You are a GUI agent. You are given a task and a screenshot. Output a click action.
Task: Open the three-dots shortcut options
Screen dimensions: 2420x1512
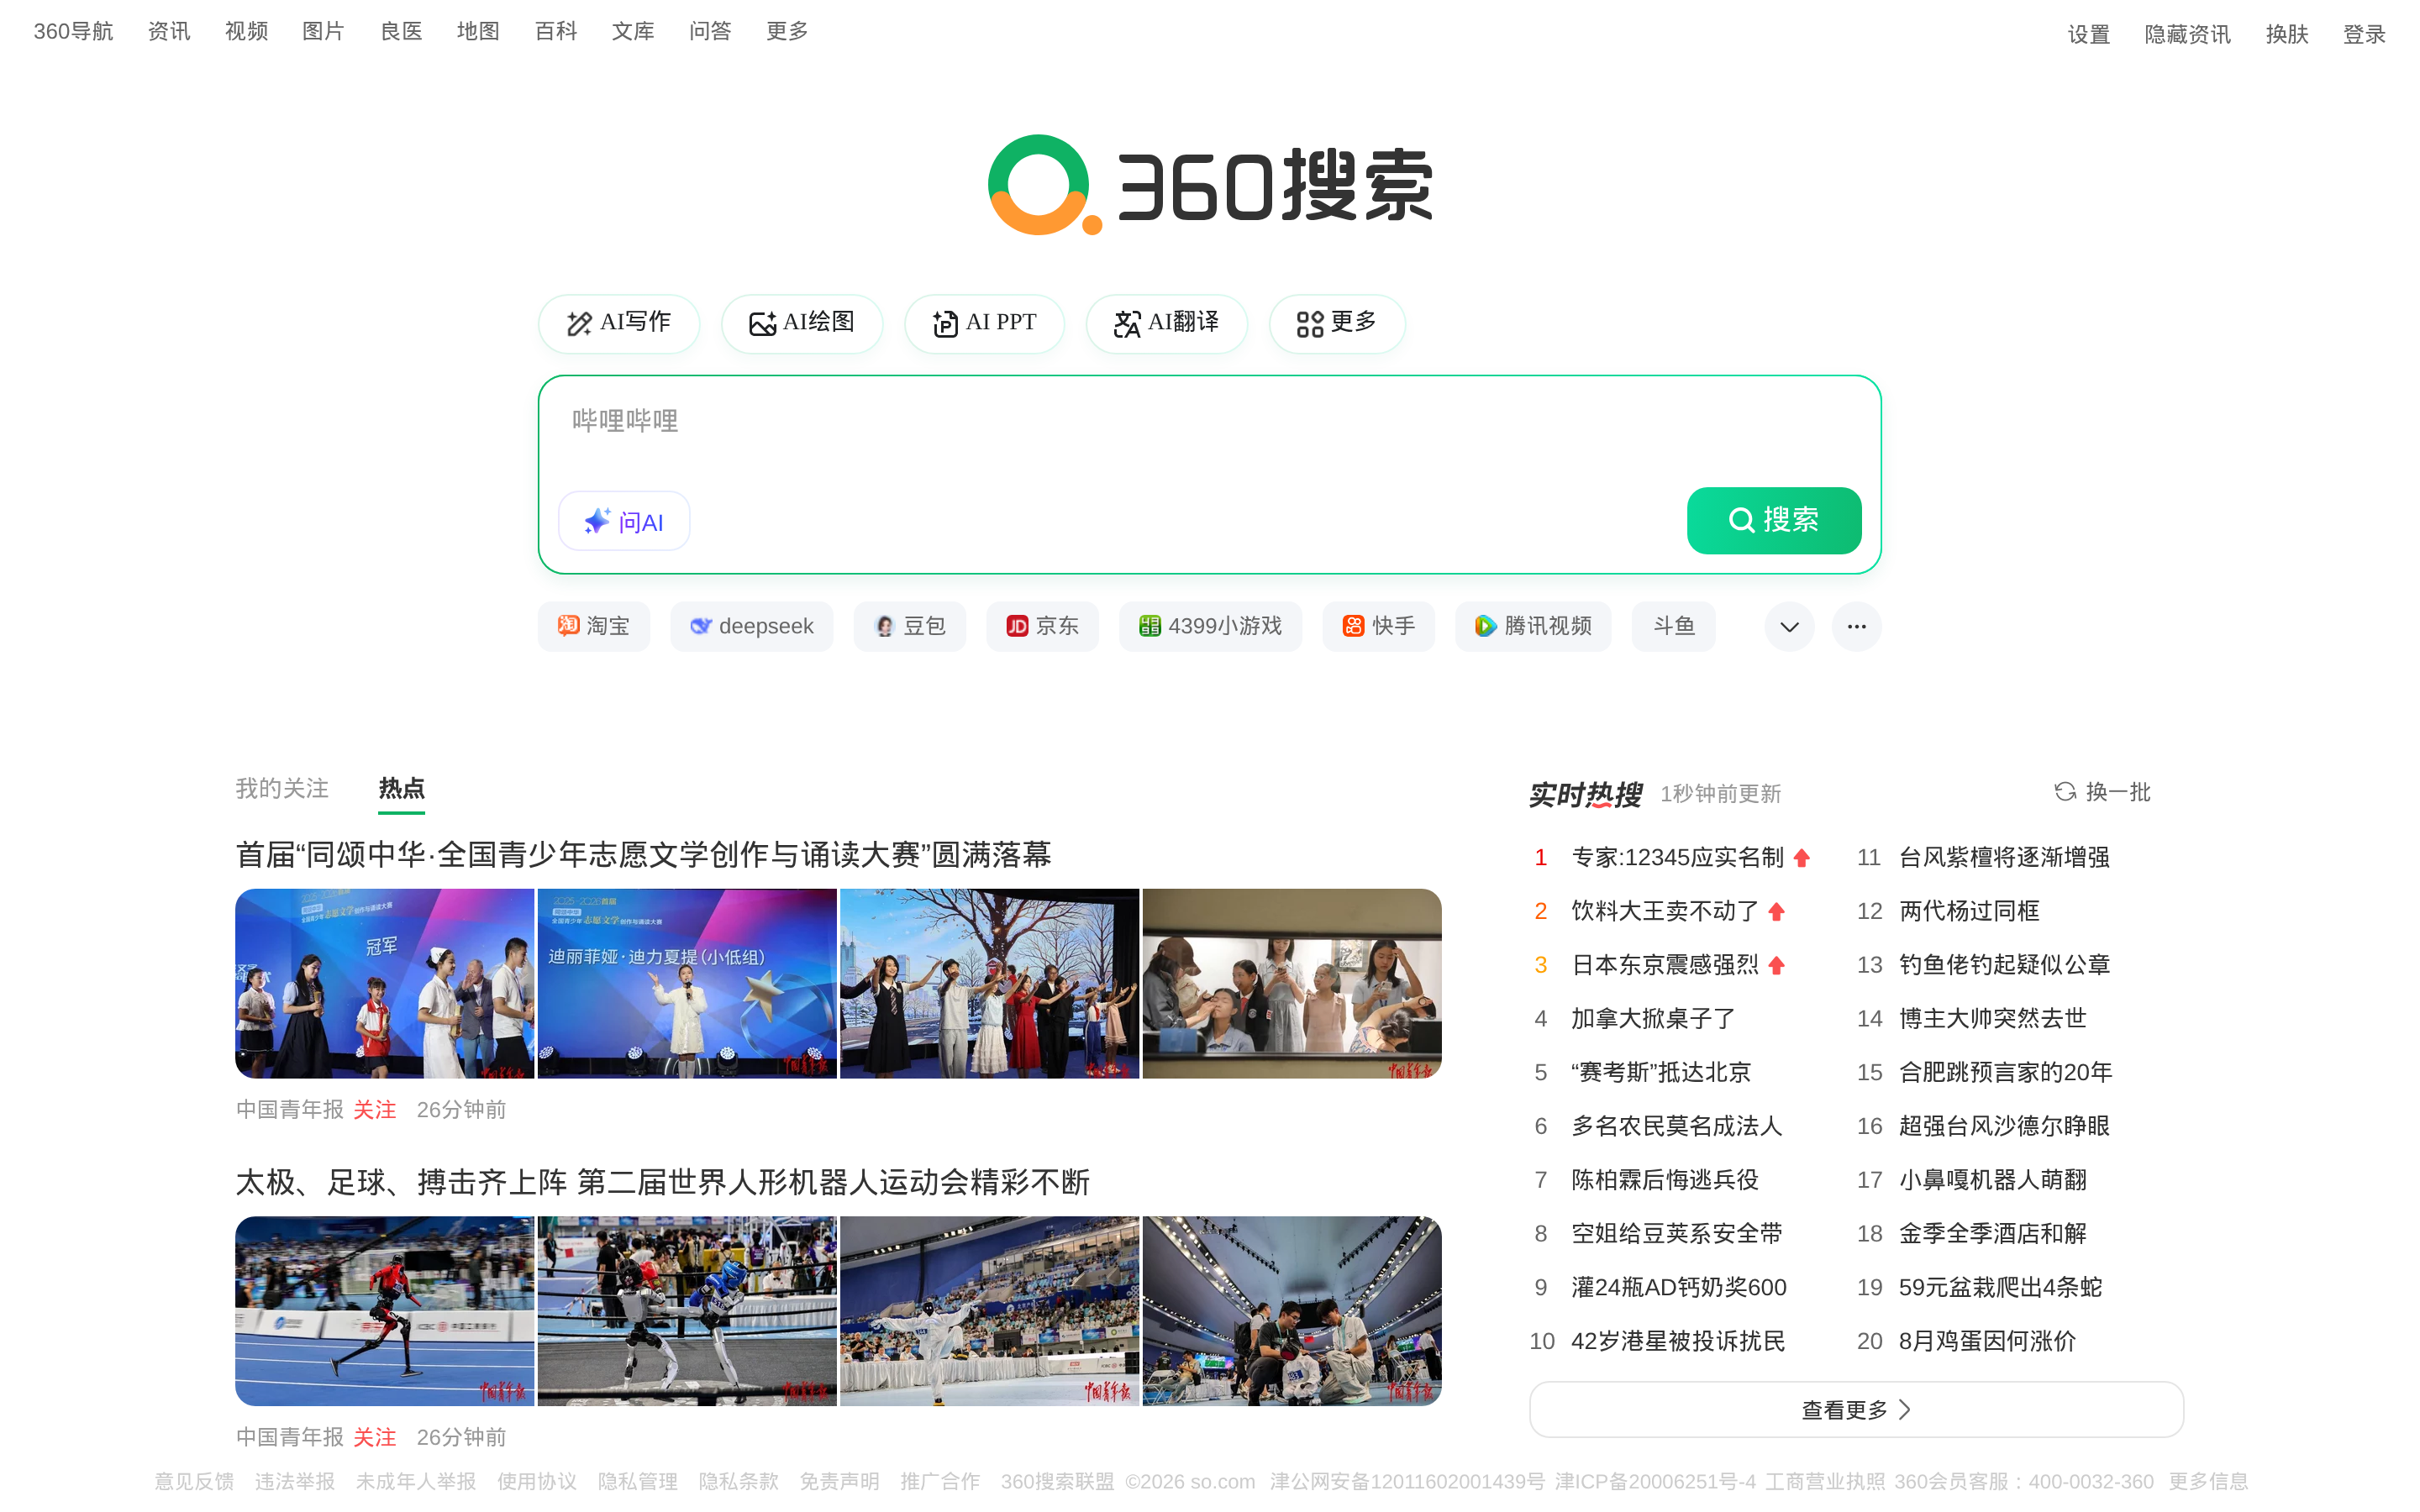1856,627
